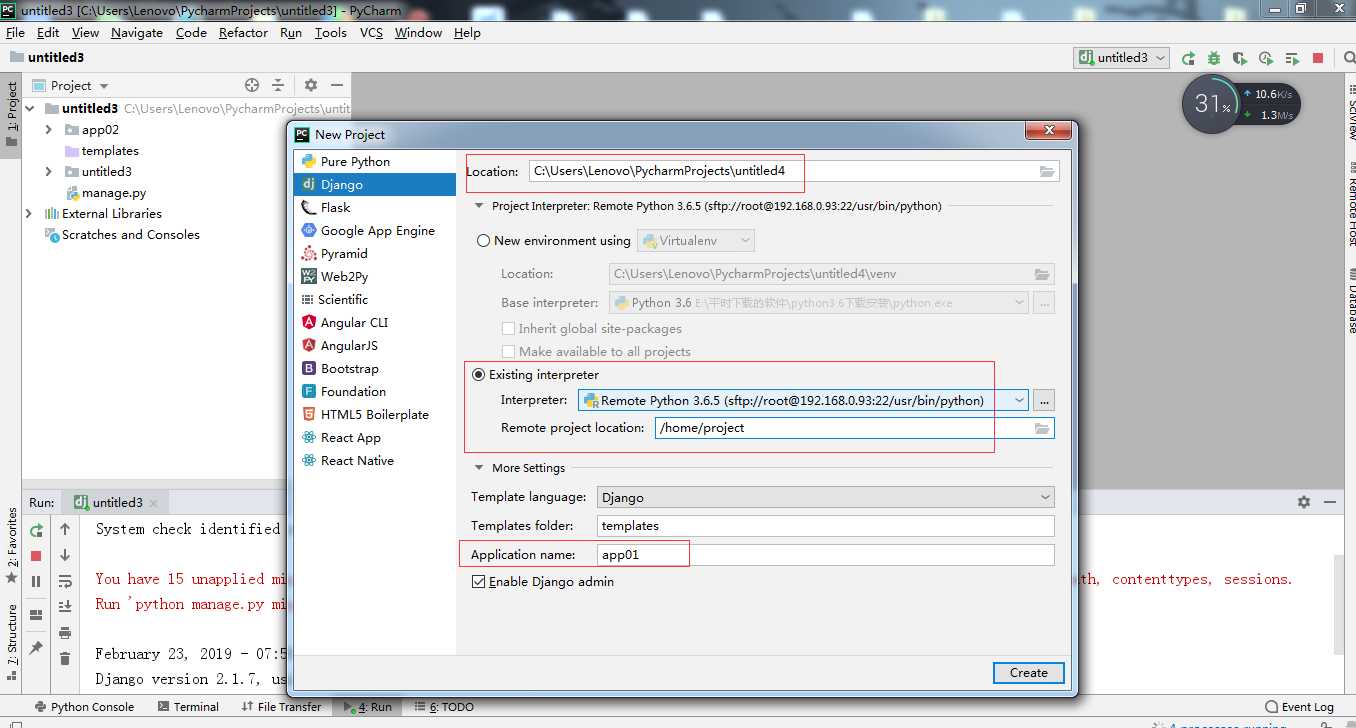Open the Event Log
1356x728 pixels.
(1299, 707)
